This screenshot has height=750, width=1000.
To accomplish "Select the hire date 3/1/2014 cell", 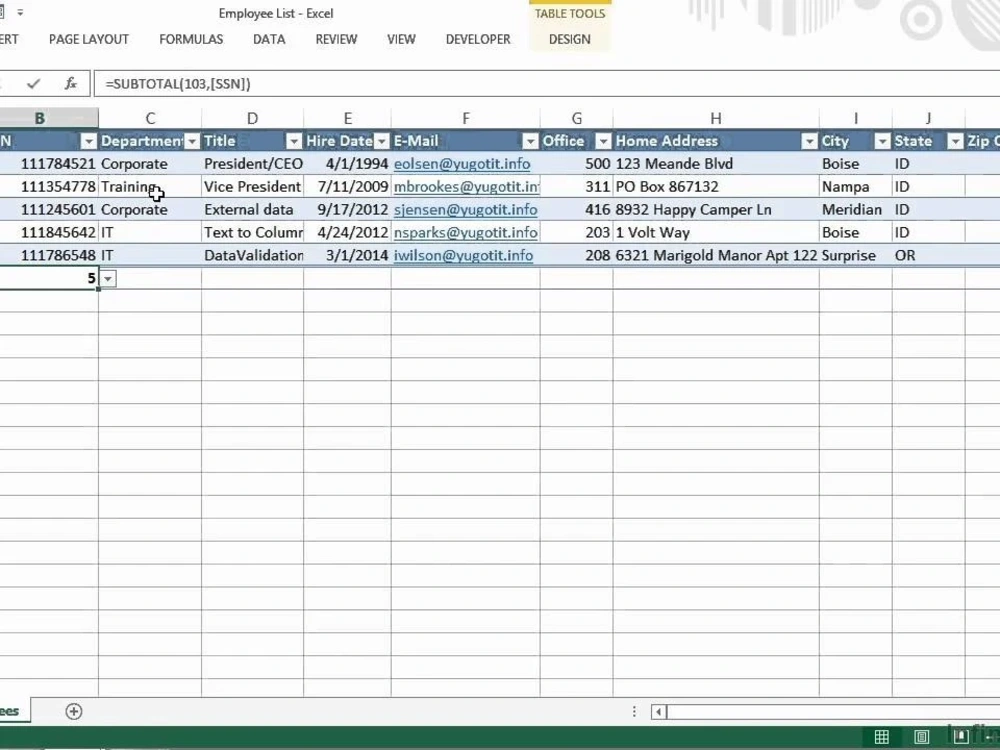I will pyautogui.click(x=348, y=256).
